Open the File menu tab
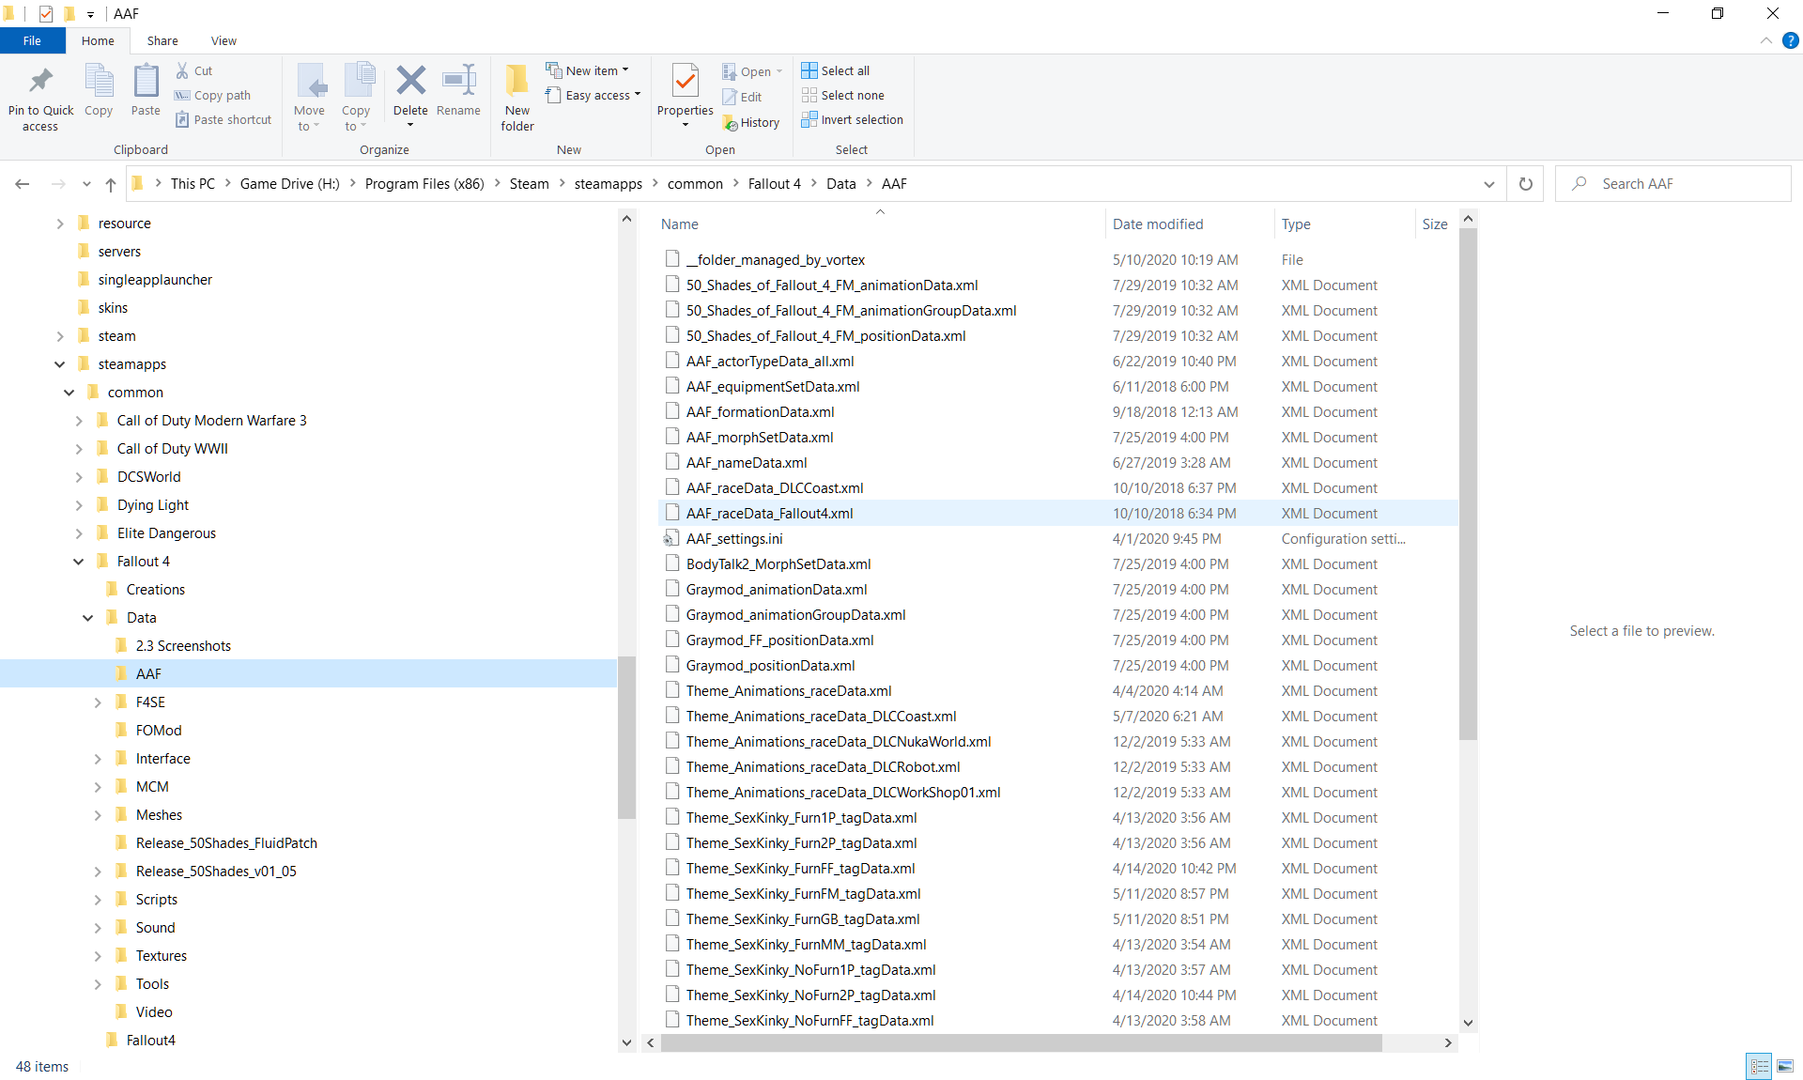Viewport: 1803px width, 1080px height. [x=32, y=41]
